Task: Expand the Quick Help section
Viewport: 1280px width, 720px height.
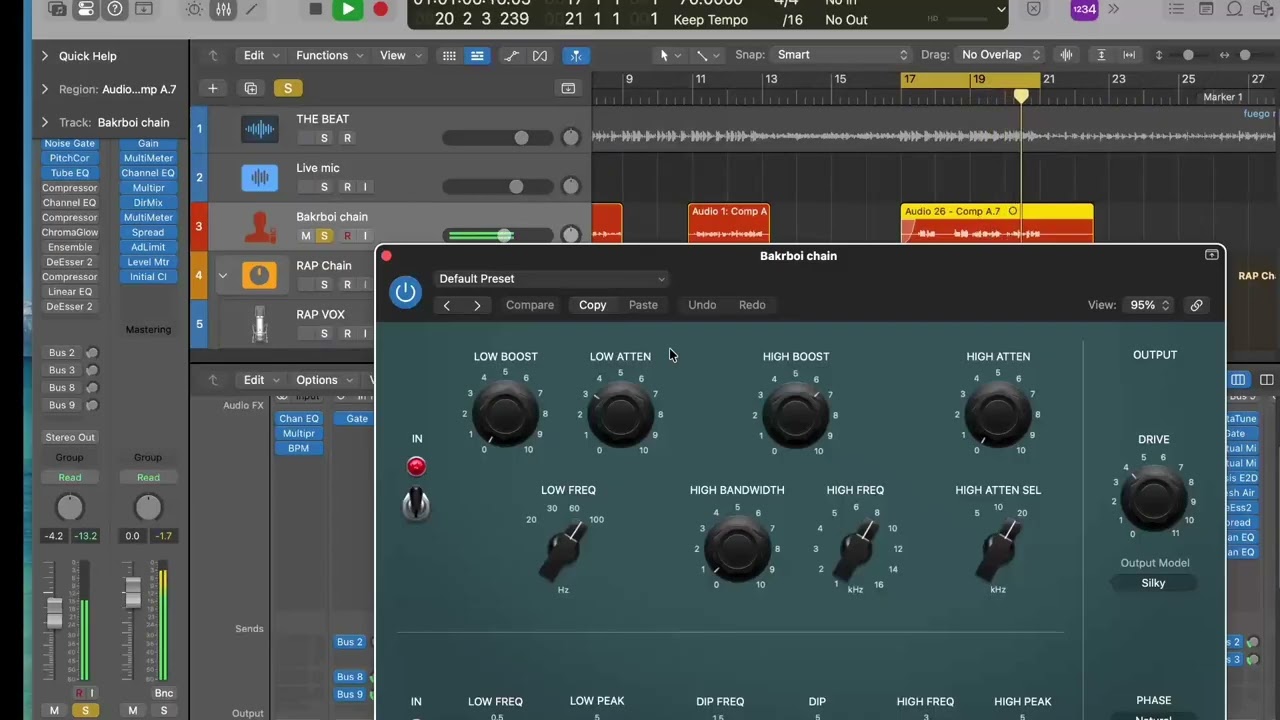Action: pos(45,56)
